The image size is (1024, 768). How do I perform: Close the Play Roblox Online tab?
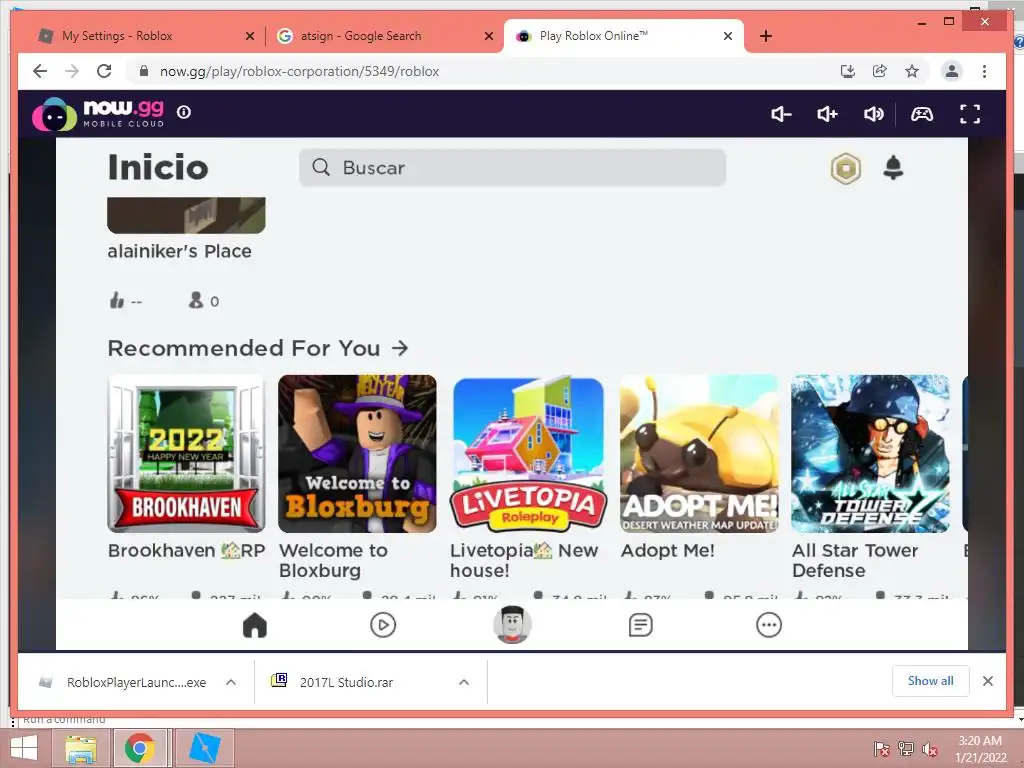728,37
